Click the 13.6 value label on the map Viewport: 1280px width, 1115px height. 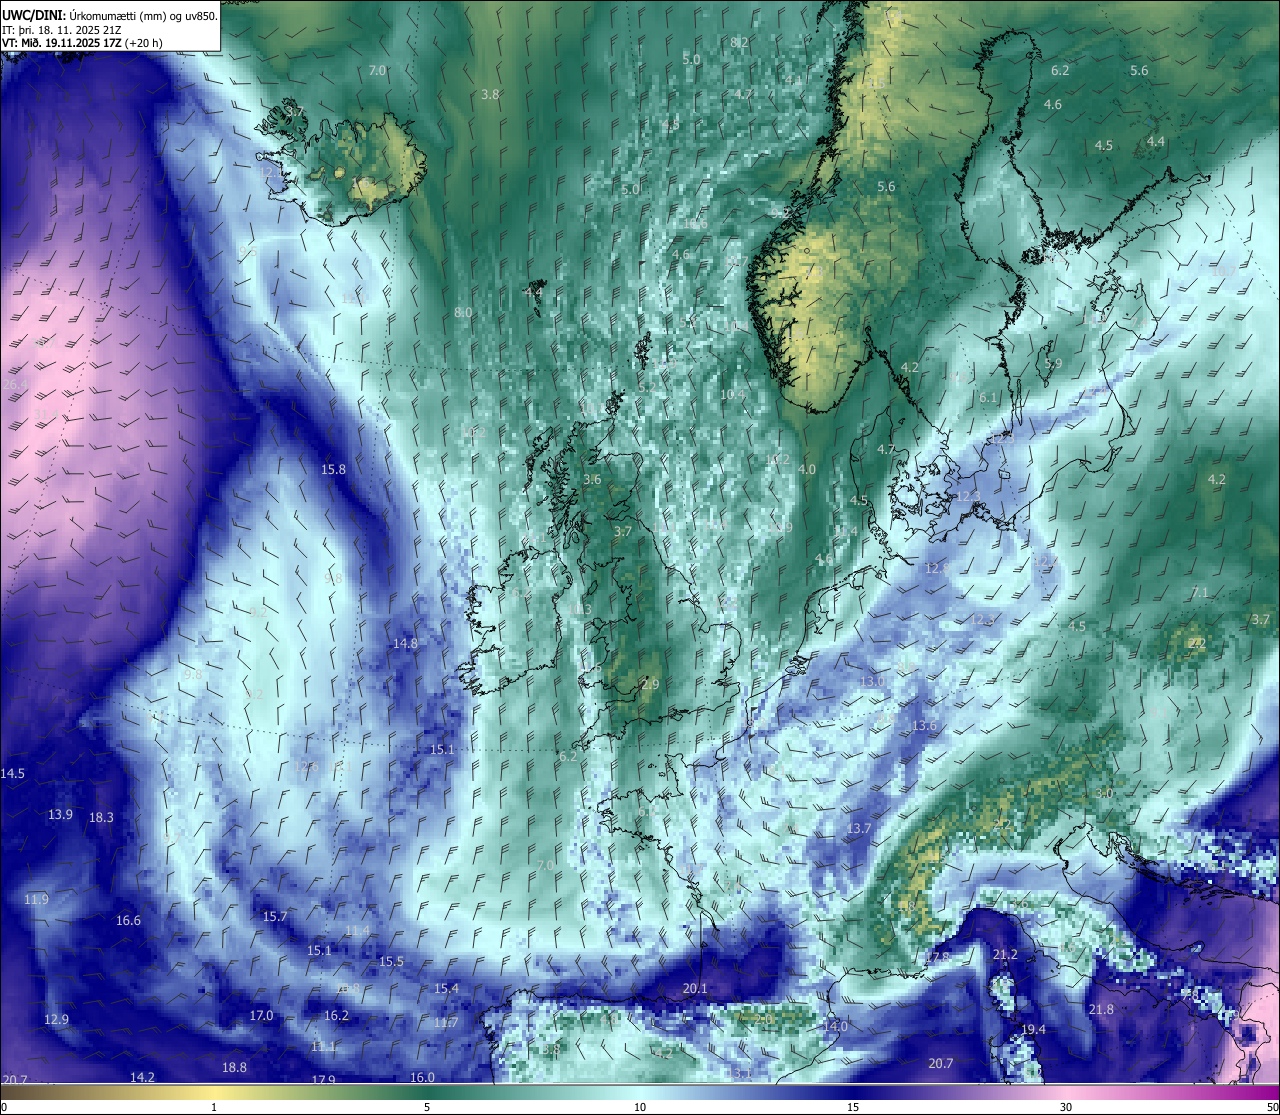(924, 726)
